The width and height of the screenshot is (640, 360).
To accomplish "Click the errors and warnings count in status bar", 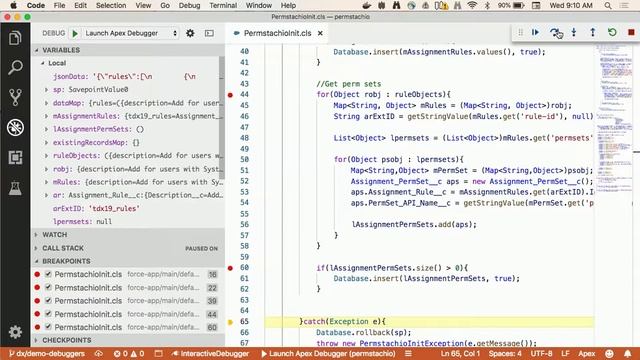I will tap(129, 353).
